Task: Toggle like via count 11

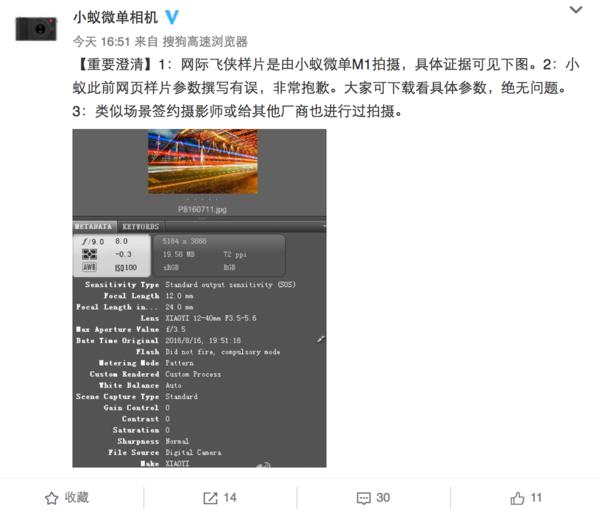Action: [536, 498]
